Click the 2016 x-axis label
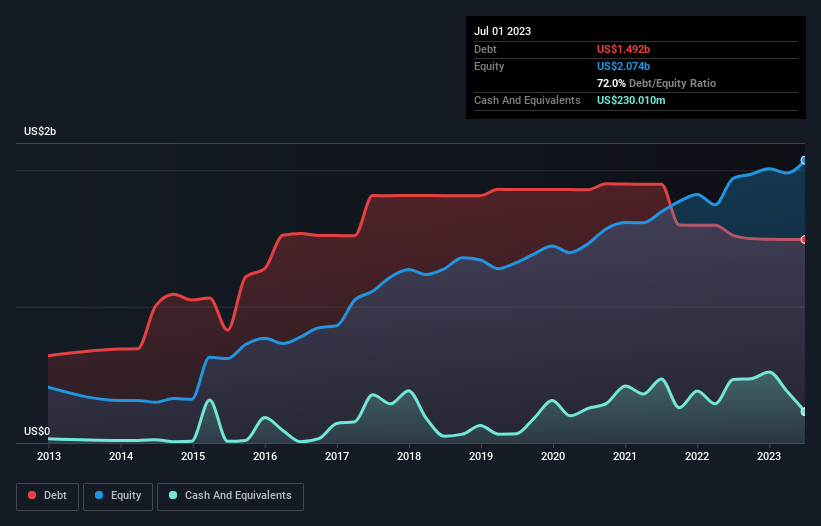The image size is (821, 526). click(x=265, y=456)
